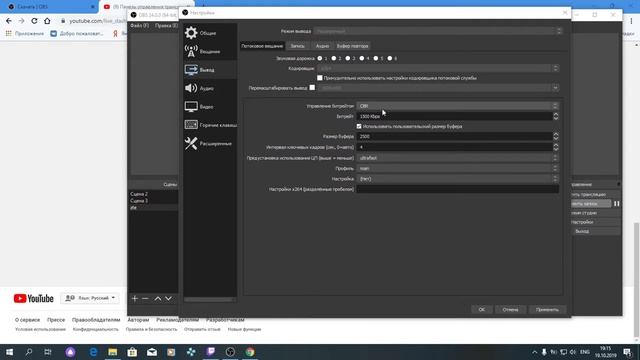Open the notification center on the taskbar
Image resolution: width=640 pixels, height=360 pixels.
627,352
